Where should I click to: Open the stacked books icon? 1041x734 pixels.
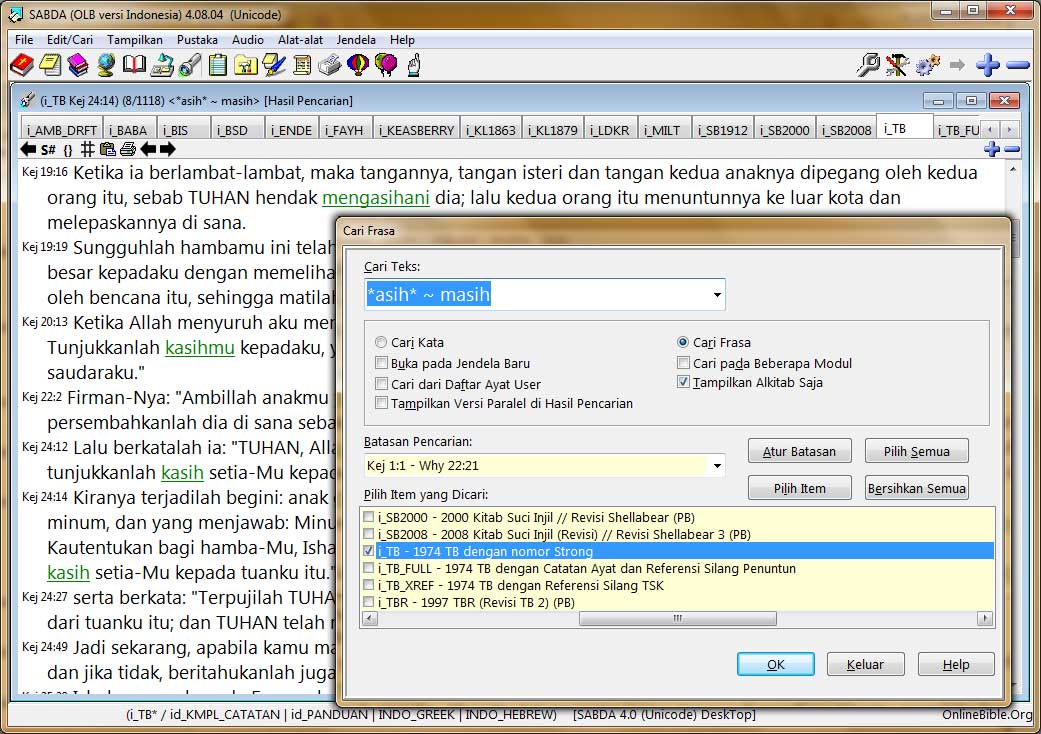coord(78,65)
